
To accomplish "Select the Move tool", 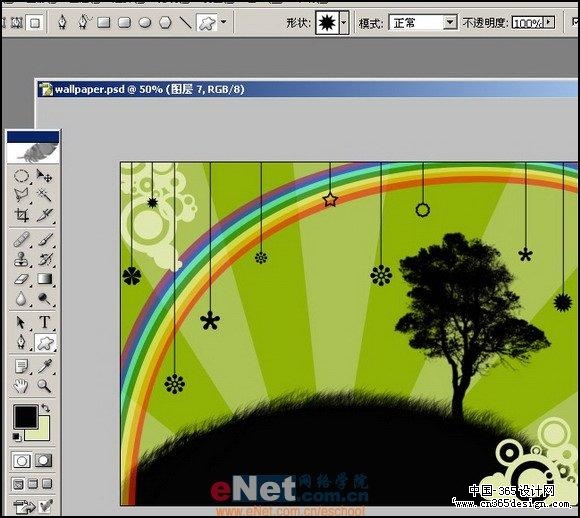I will [x=44, y=176].
